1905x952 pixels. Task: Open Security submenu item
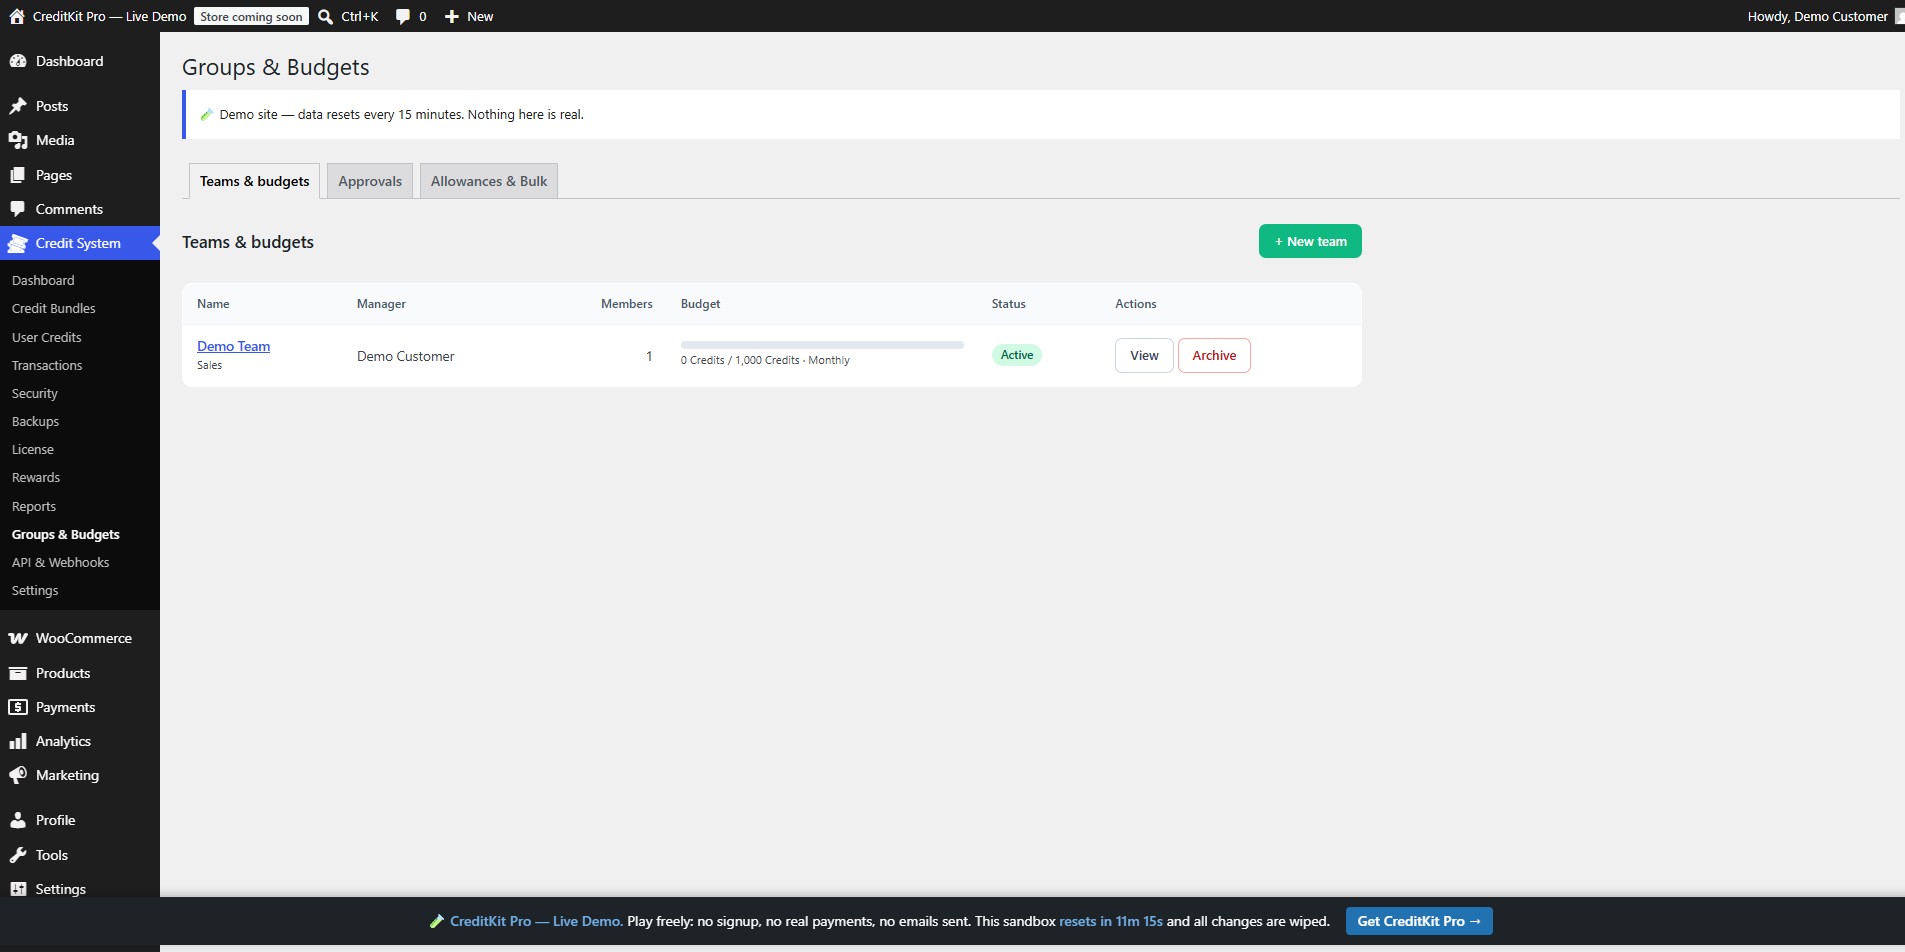pos(35,393)
